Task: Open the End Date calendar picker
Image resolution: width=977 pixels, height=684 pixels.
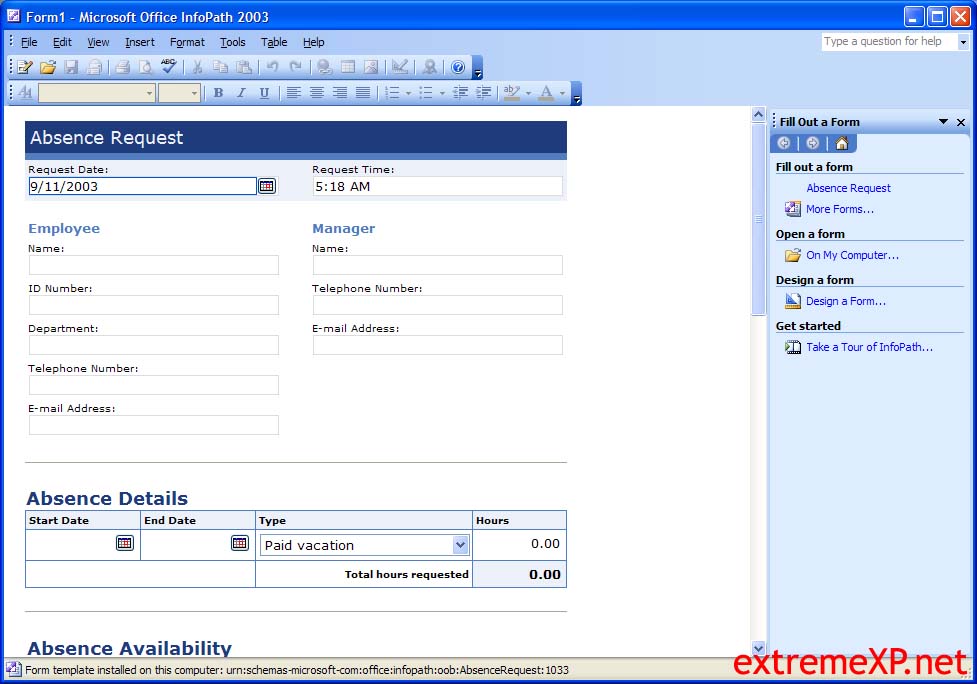Action: click(240, 543)
